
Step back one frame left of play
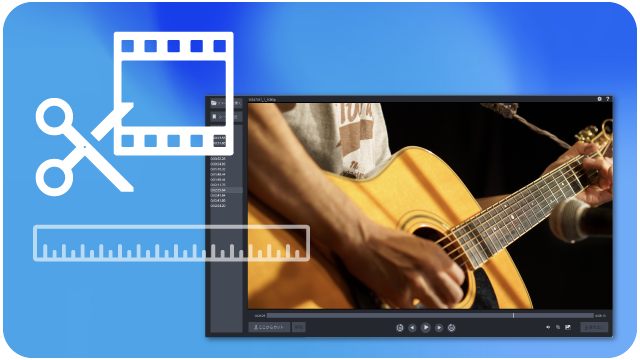[412, 327]
